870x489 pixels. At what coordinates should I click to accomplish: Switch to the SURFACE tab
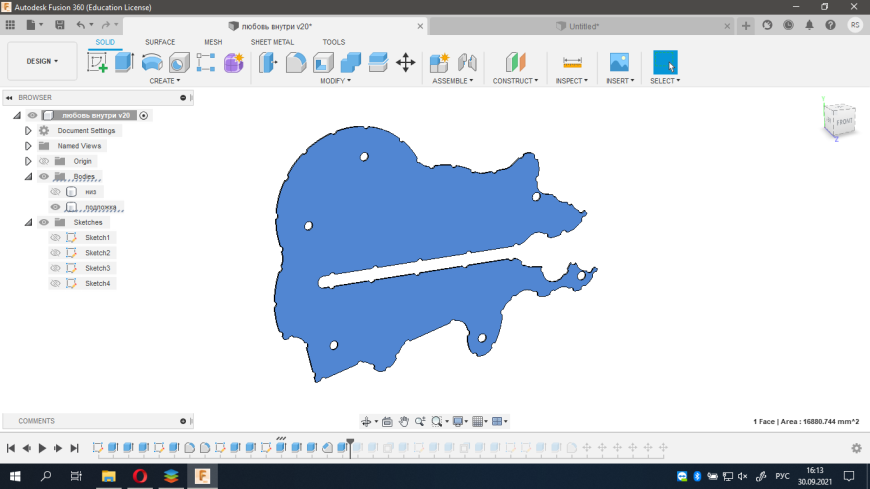point(160,42)
